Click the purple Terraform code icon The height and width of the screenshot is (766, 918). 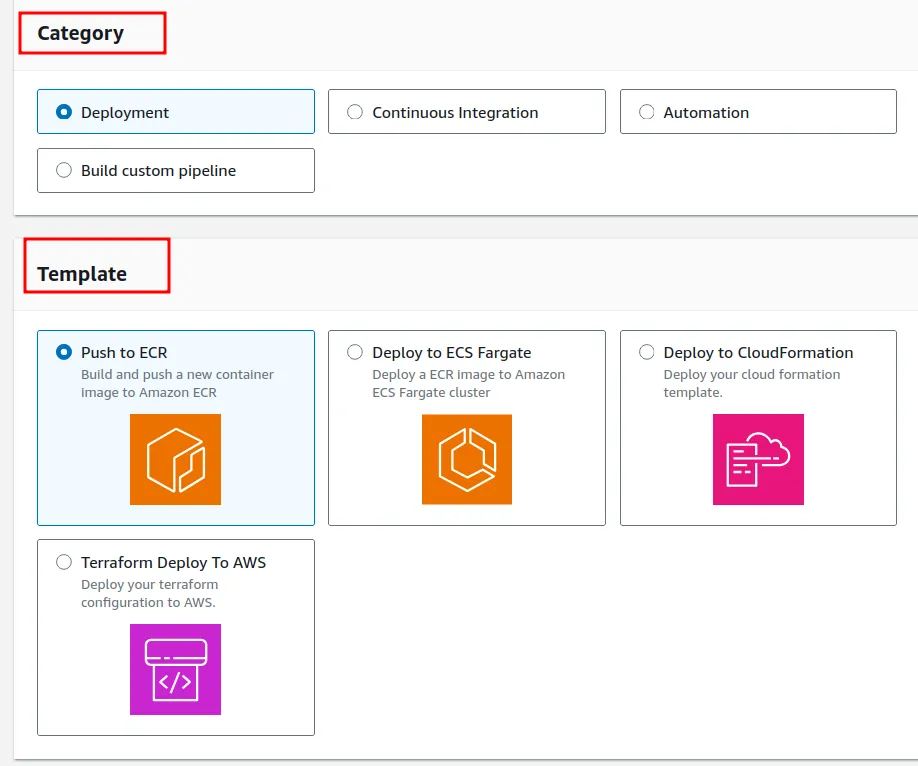[176, 669]
